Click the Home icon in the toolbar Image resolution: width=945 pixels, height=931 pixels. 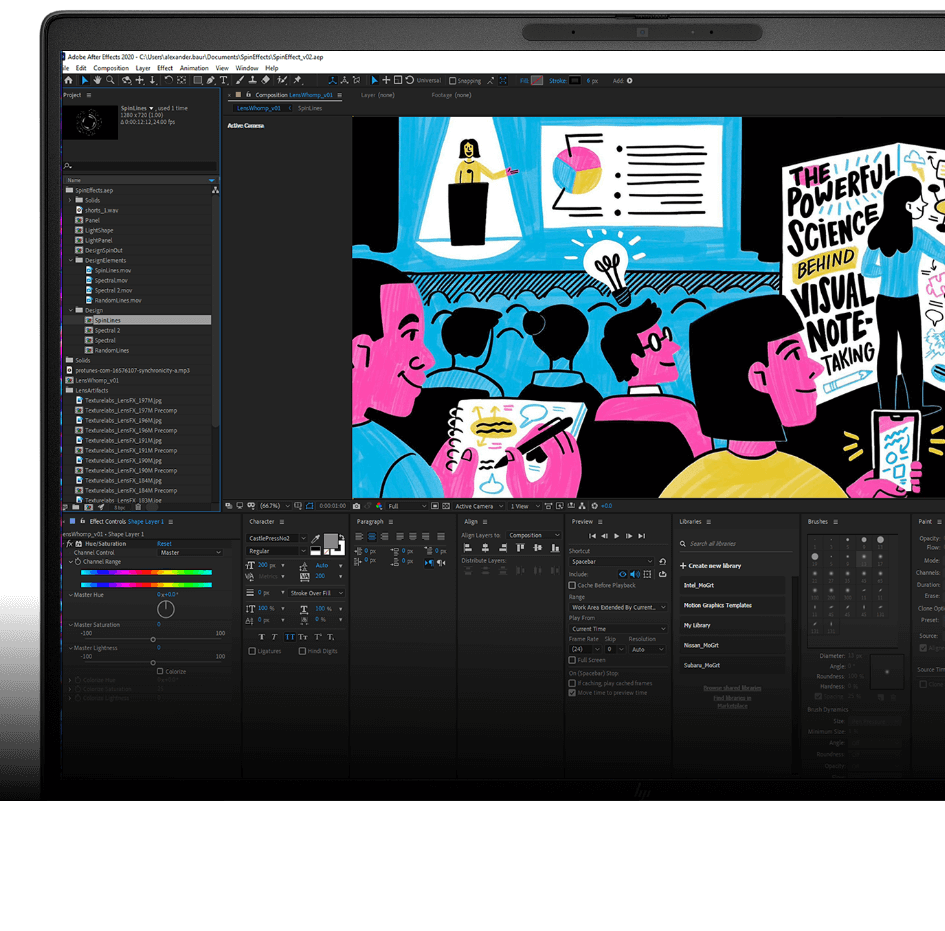(68, 80)
